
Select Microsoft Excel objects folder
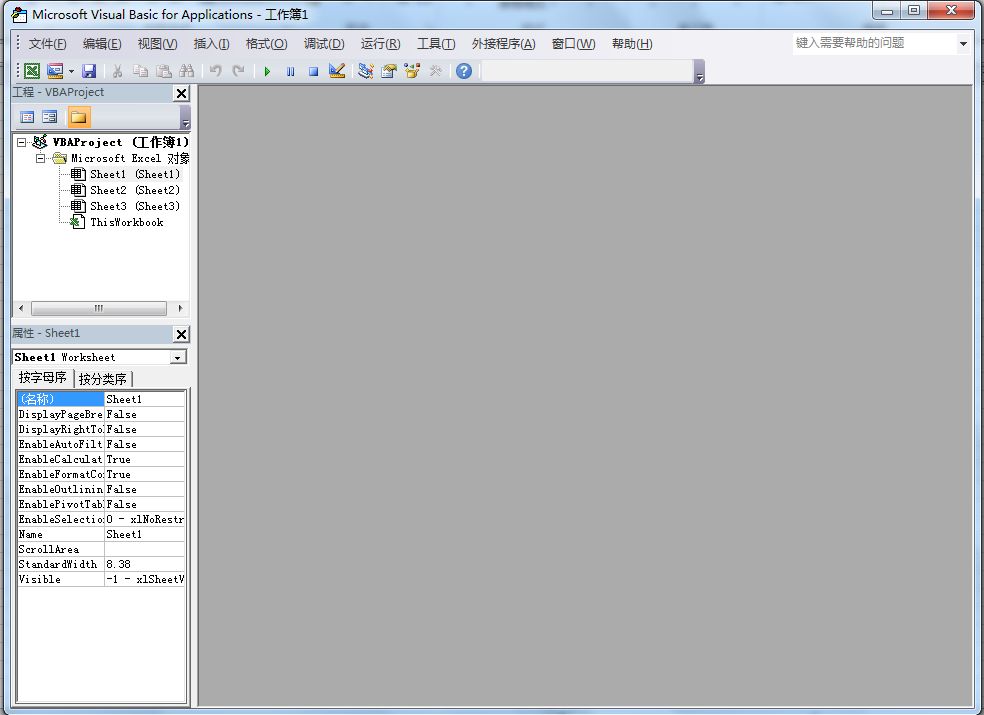(x=130, y=158)
